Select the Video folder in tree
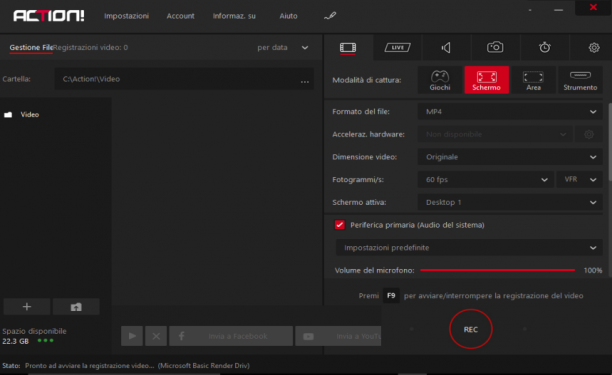Screen dimensions: 612x375 point(30,115)
